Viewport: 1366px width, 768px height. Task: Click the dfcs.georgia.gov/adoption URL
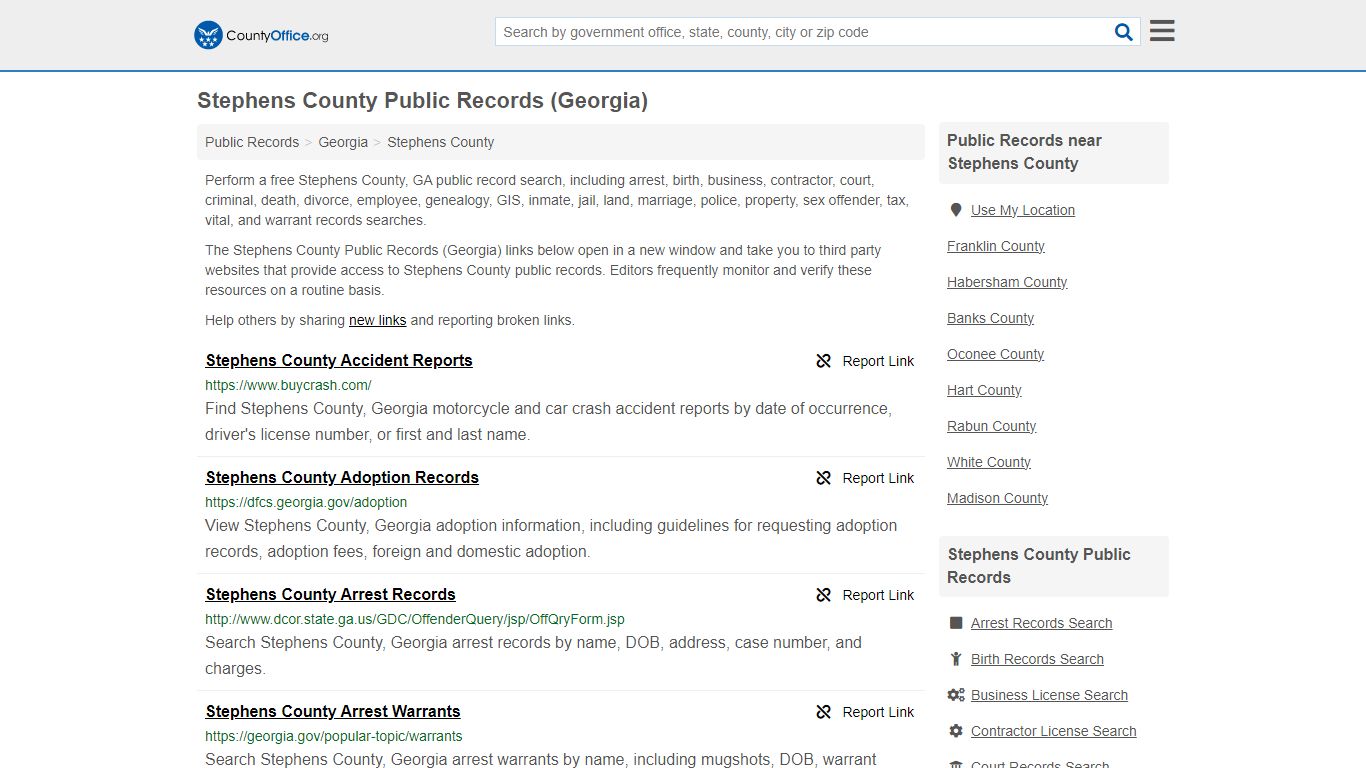click(x=306, y=502)
